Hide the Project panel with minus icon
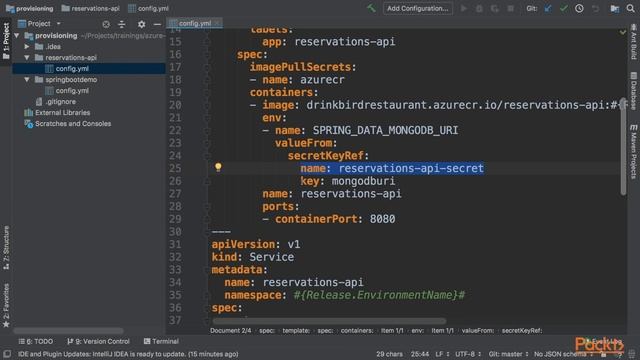The width and height of the screenshot is (640, 360). (x=157, y=24)
